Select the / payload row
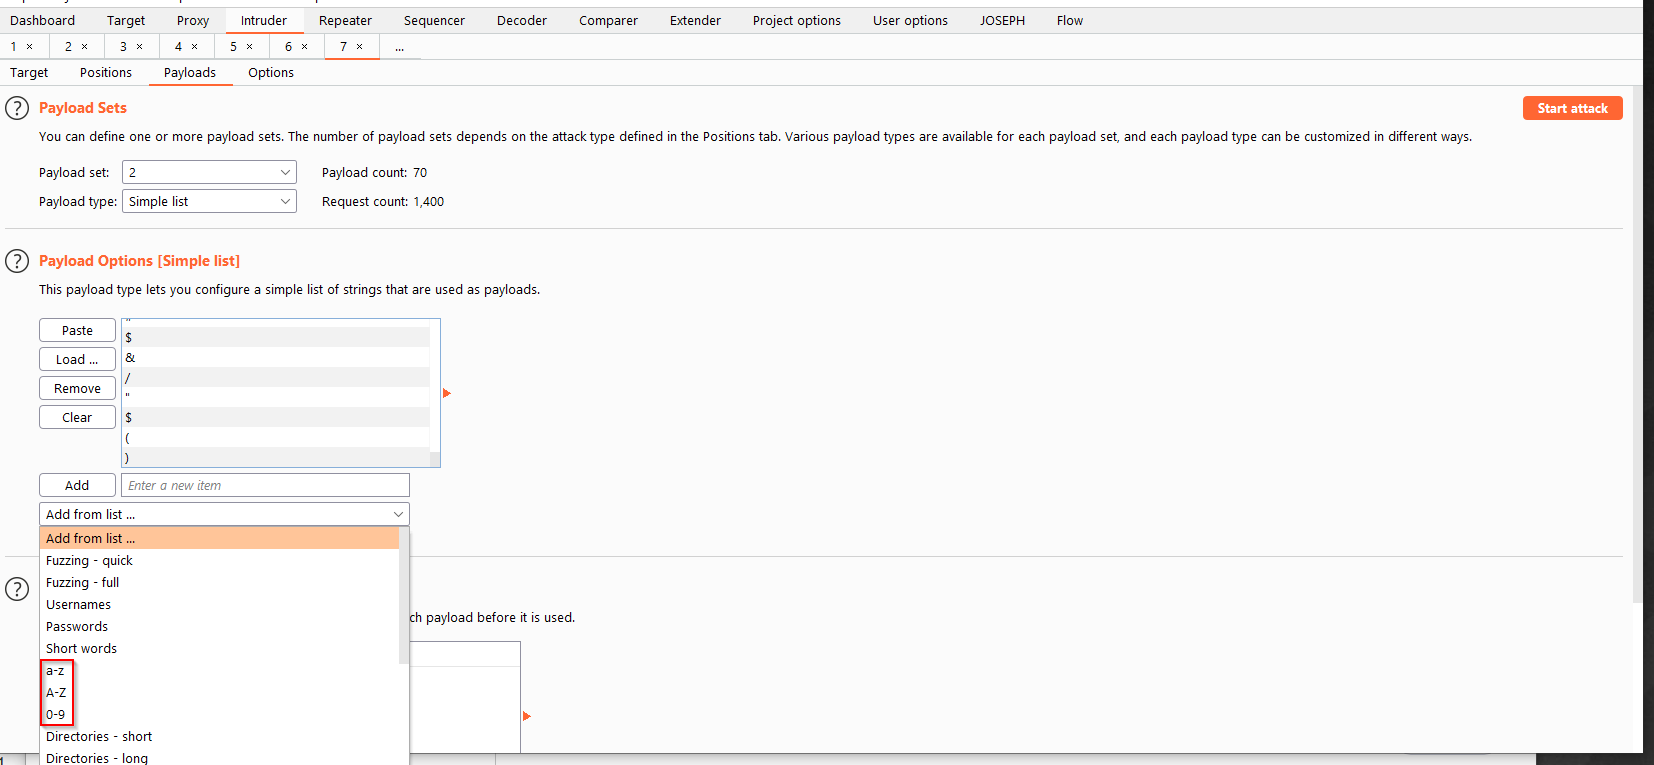 click(x=276, y=377)
